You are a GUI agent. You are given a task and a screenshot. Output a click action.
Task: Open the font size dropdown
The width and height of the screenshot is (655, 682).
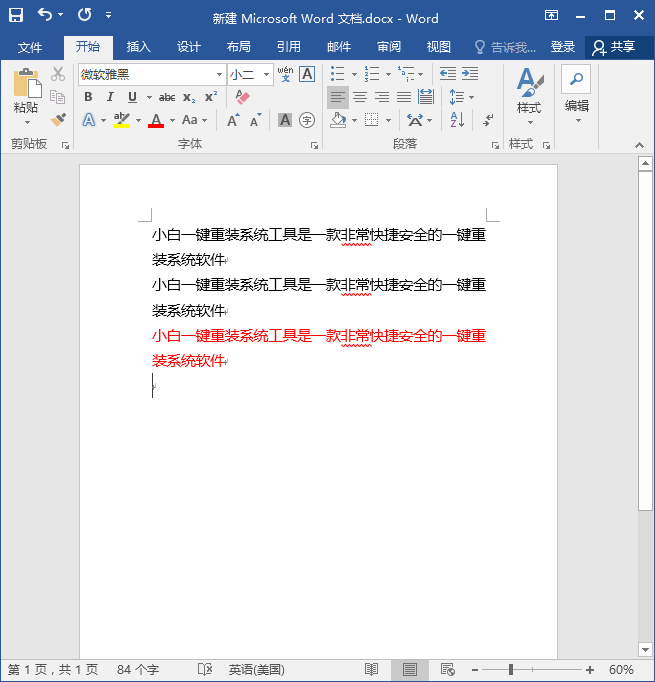click(266, 75)
